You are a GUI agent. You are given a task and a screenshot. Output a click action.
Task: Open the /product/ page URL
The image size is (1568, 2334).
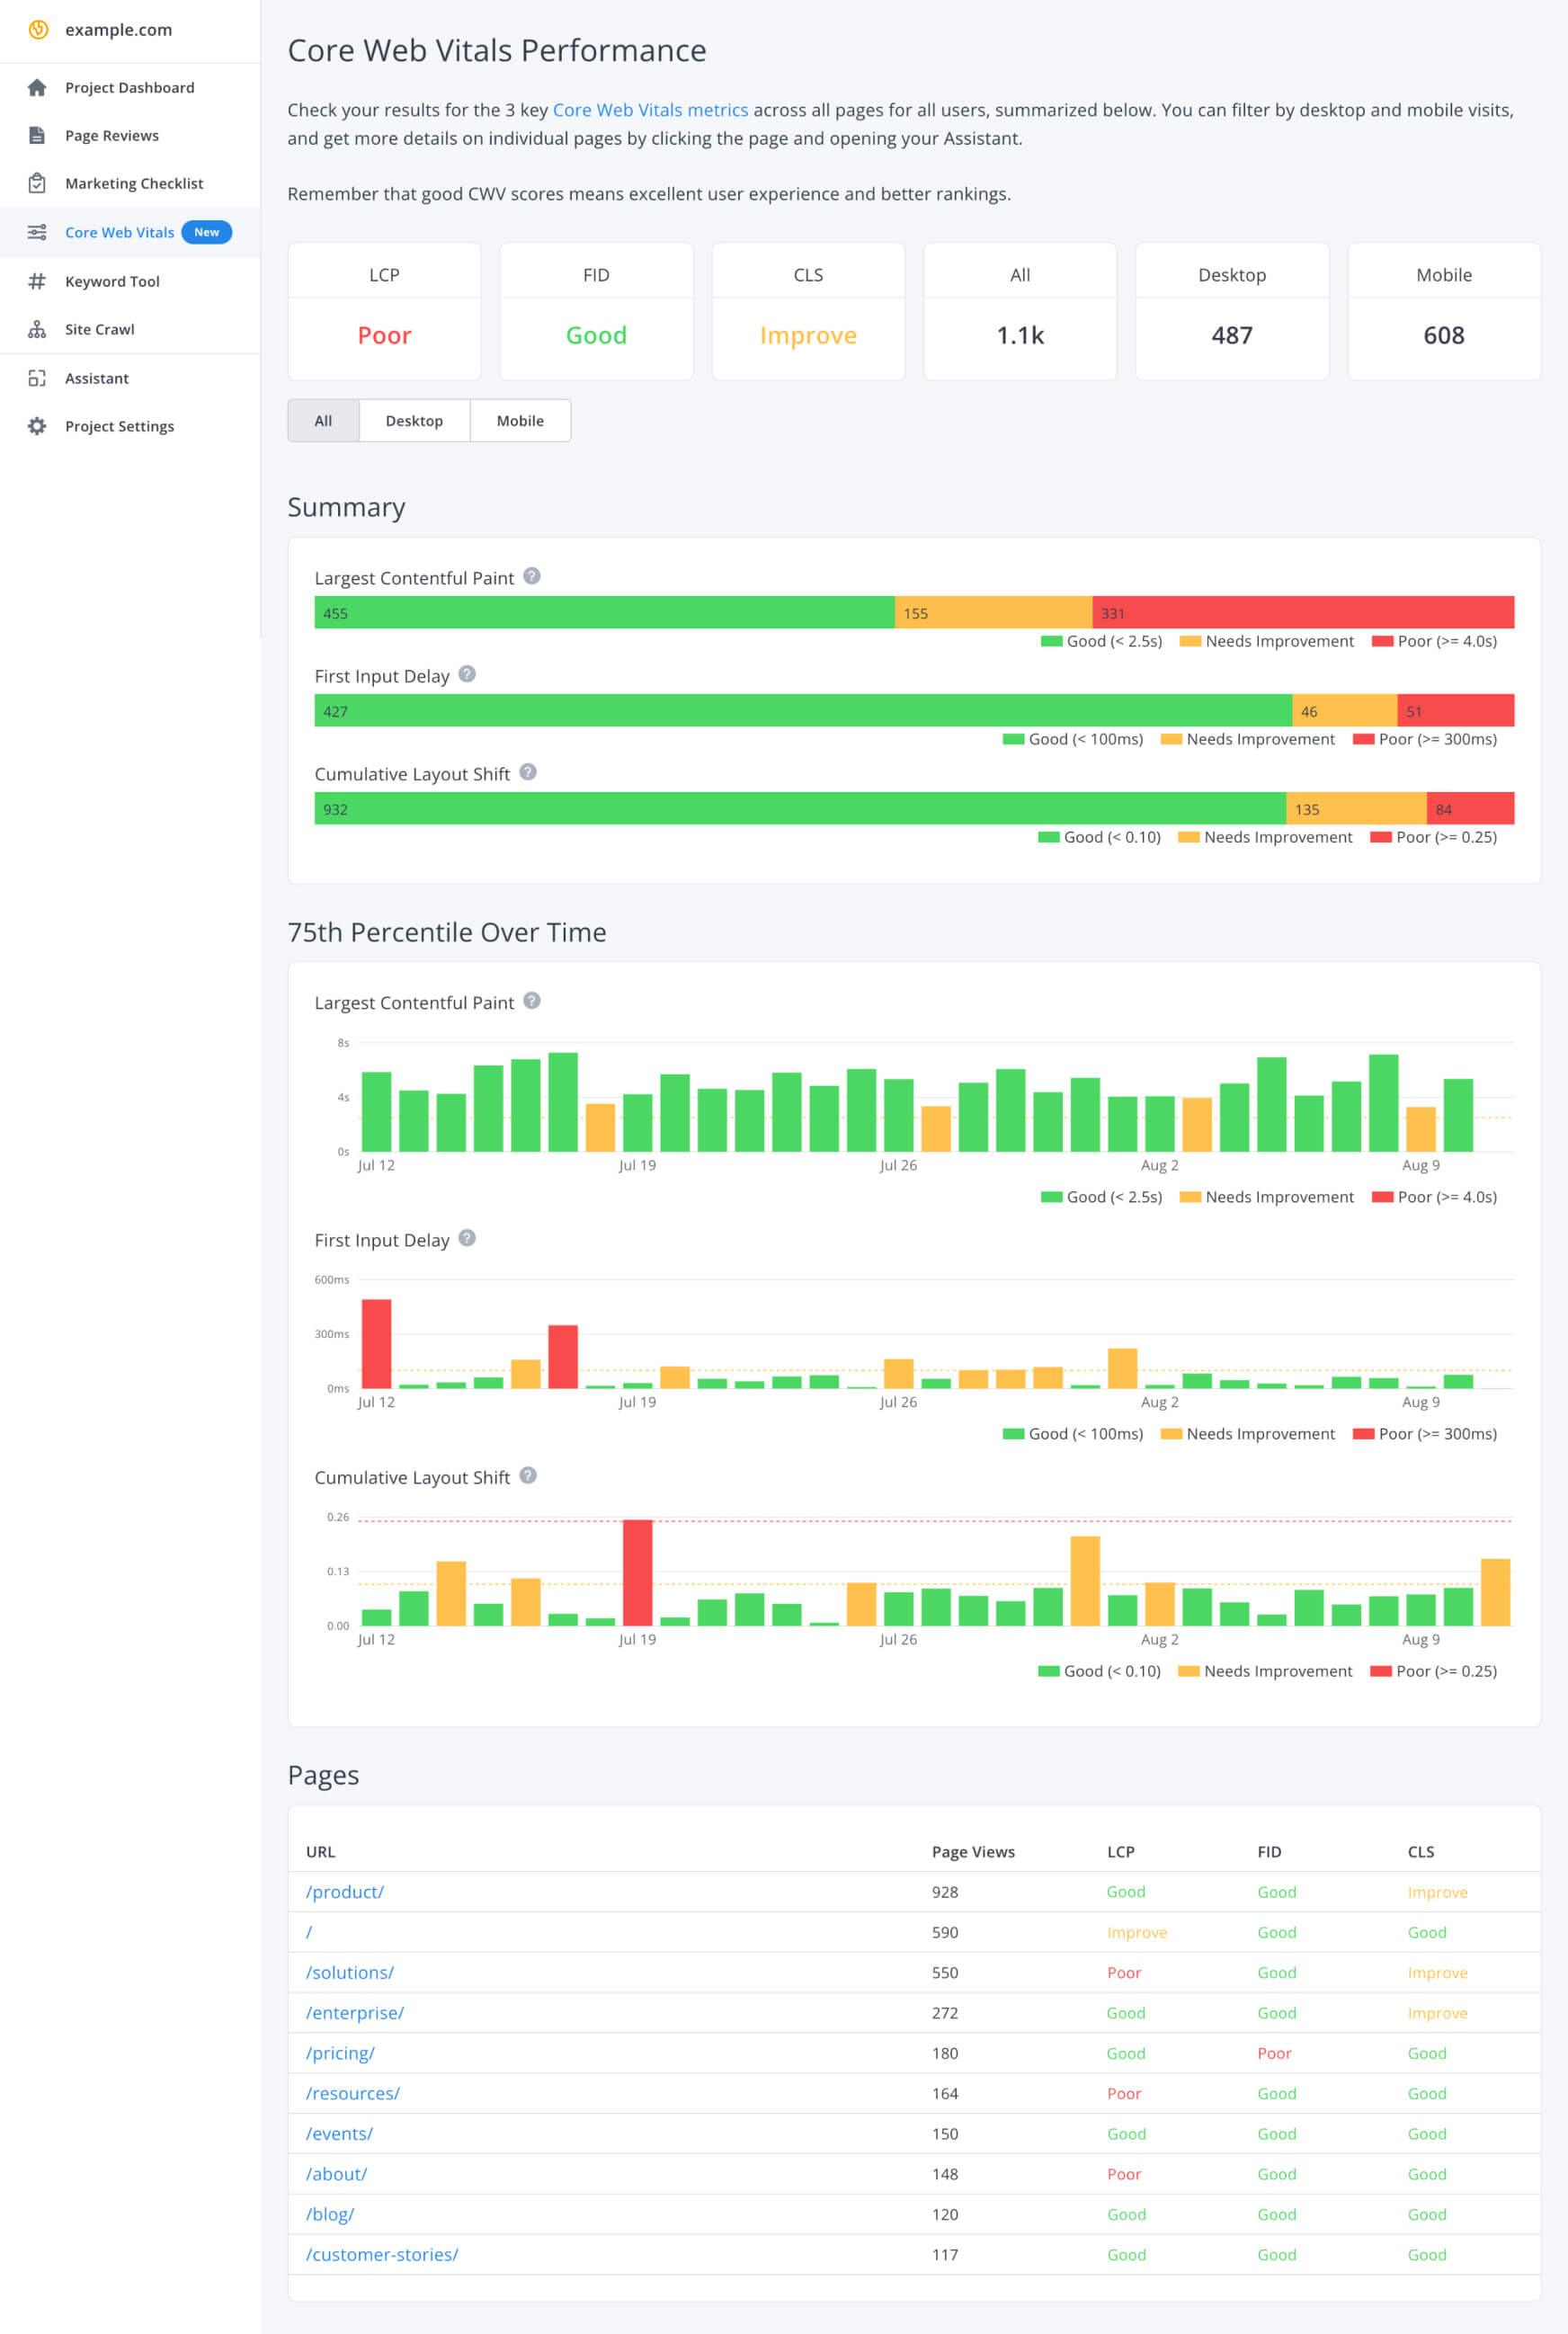pos(345,1892)
